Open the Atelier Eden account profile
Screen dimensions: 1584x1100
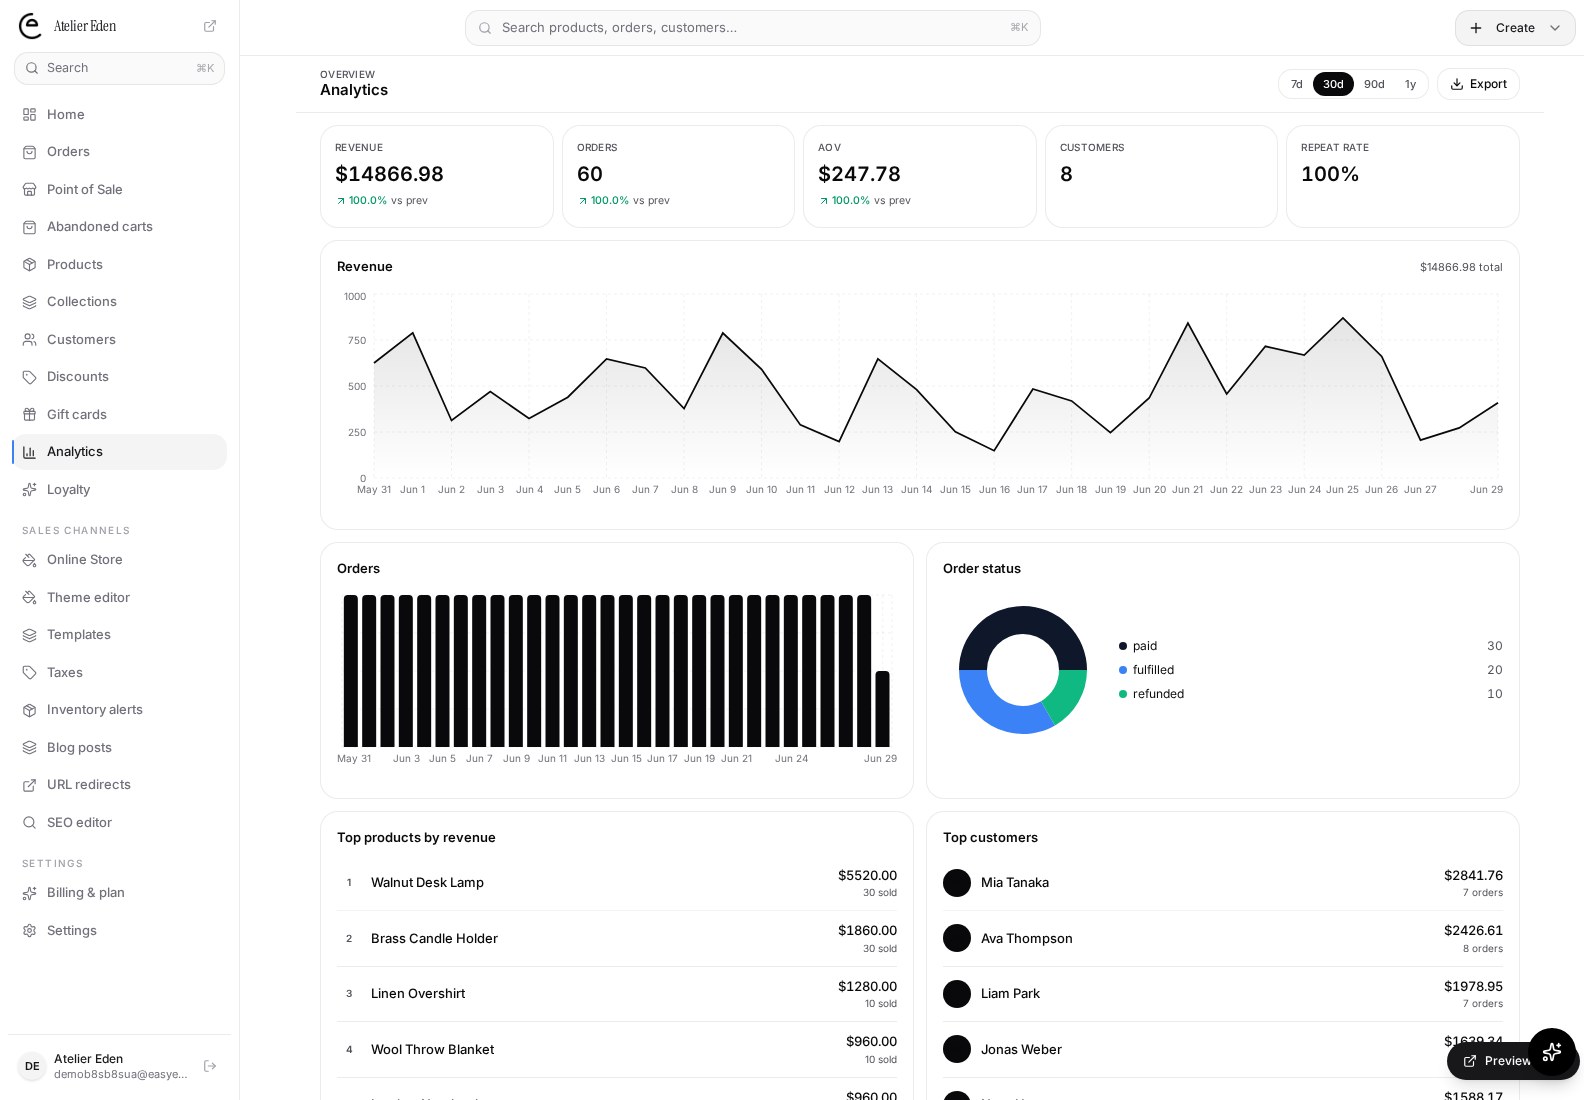104,1066
